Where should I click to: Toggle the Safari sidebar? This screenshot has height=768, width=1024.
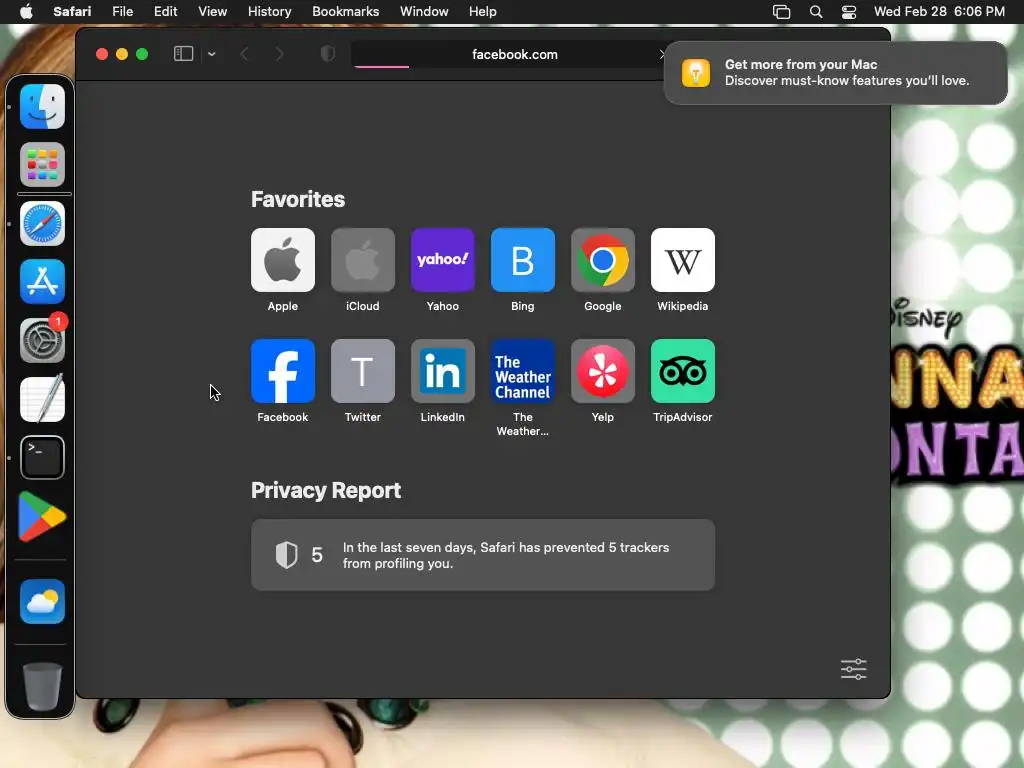[x=184, y=54]
